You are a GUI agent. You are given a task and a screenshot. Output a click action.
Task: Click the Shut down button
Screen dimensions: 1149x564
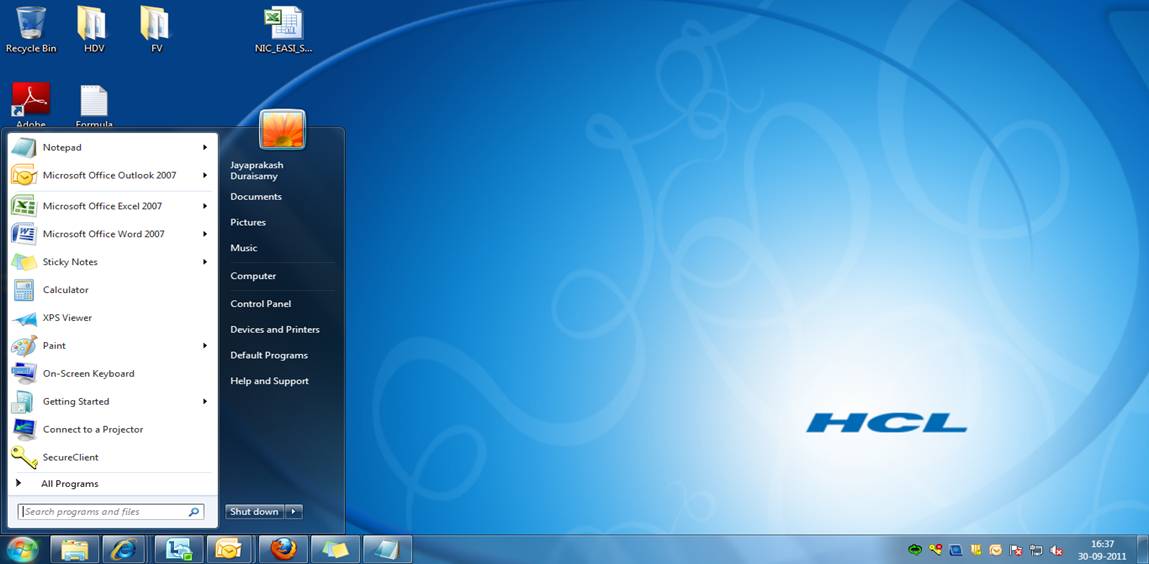point(254,512)
